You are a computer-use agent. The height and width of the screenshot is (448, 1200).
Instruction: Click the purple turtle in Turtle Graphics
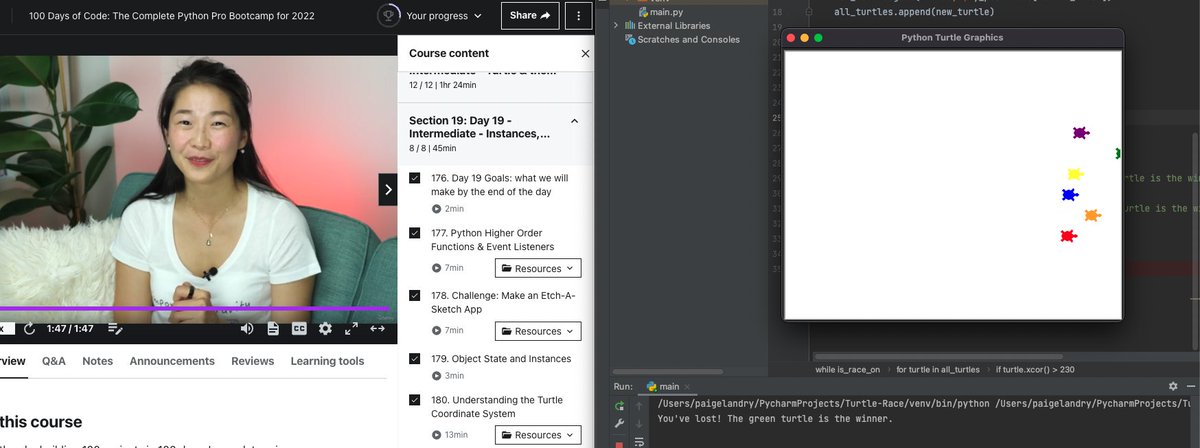1080,132
